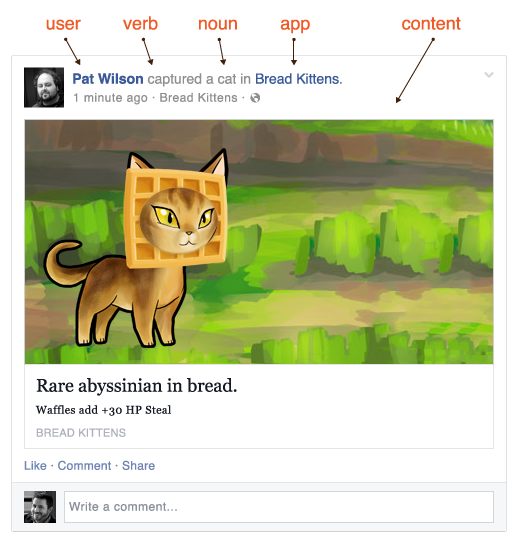Open the Bread Kittens app link in headline
The width and height of the screenshot is (517, 543).
pyautogui.click(x=297, y=79)
